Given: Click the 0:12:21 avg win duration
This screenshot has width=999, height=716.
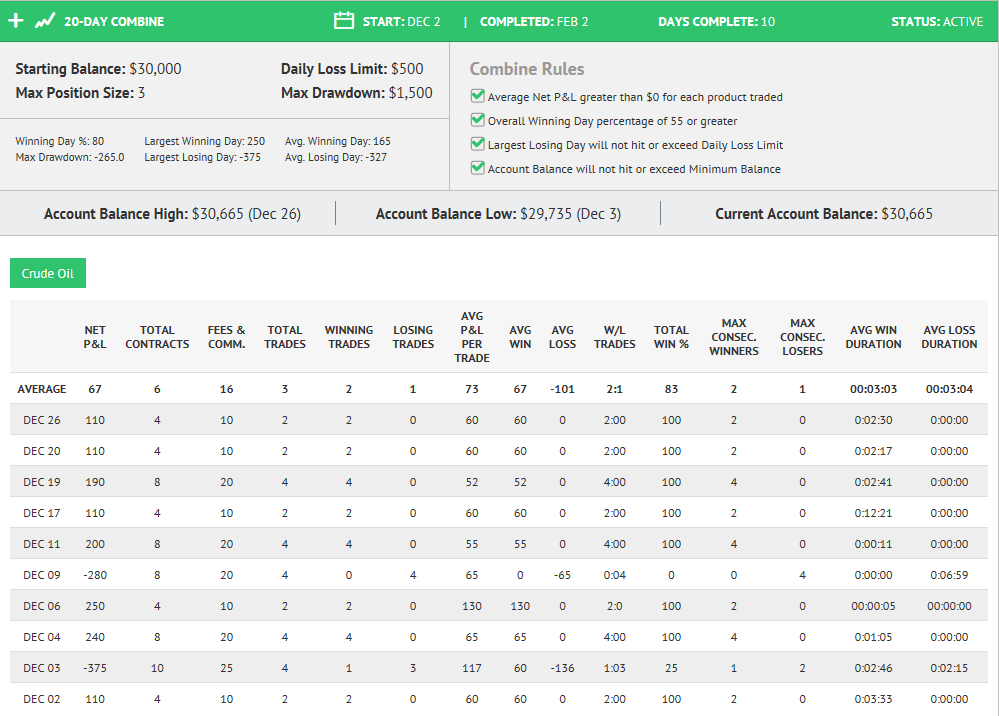Looking at the screenshot, I should pos(873,513).
